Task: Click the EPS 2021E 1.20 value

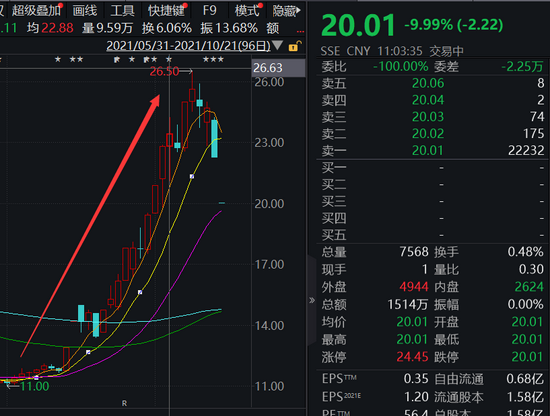Action: [x=416, y=397]
